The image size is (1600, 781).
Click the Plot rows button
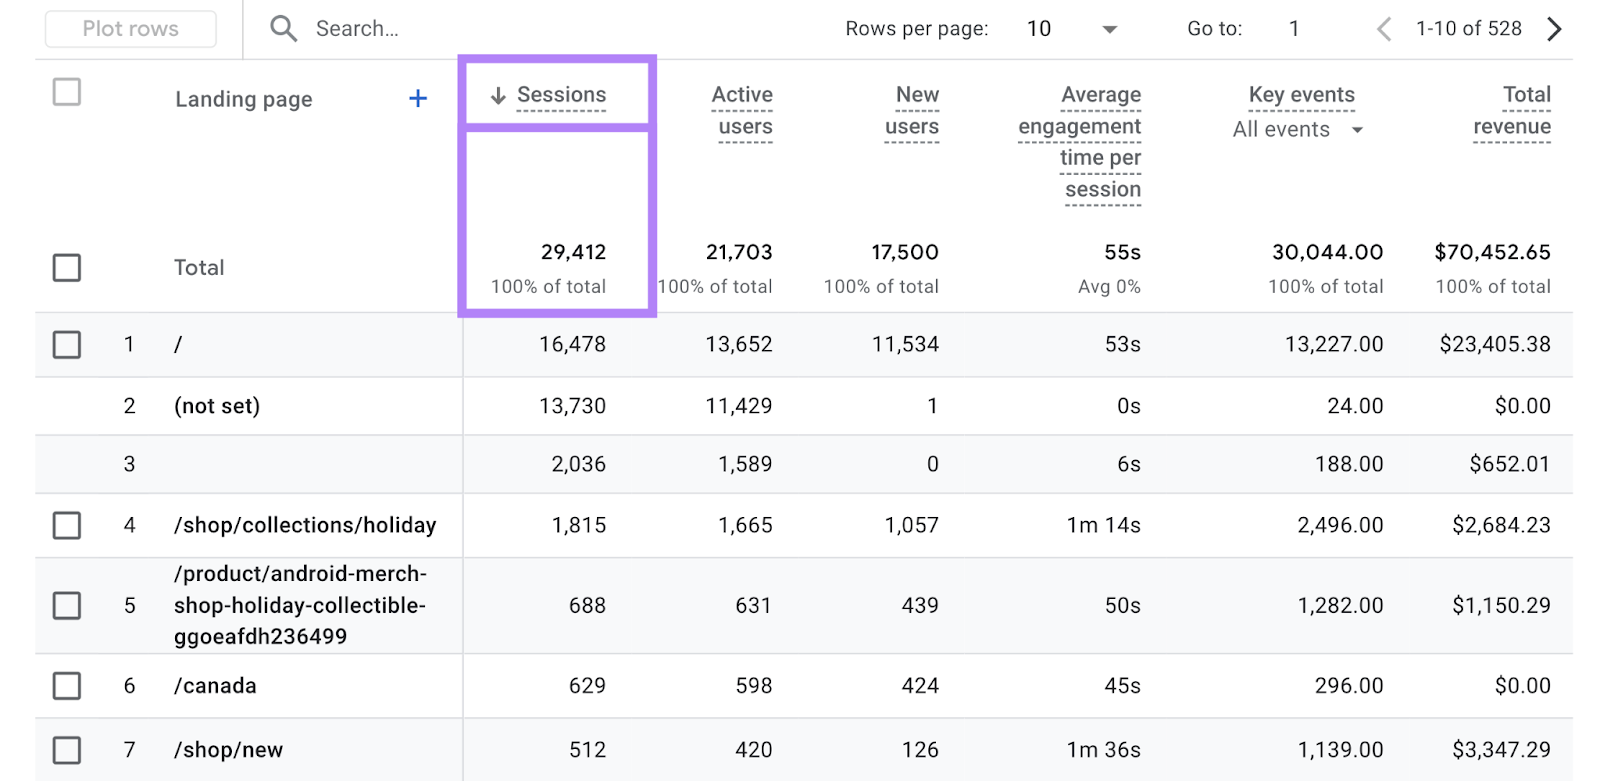[131, 29]
